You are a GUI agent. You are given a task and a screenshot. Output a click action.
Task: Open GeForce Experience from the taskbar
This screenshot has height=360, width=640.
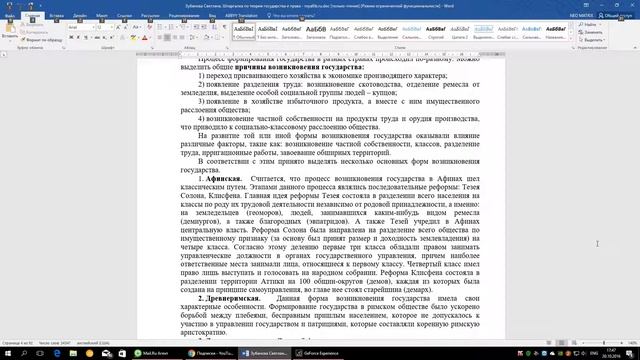click(x=317, y=353)
